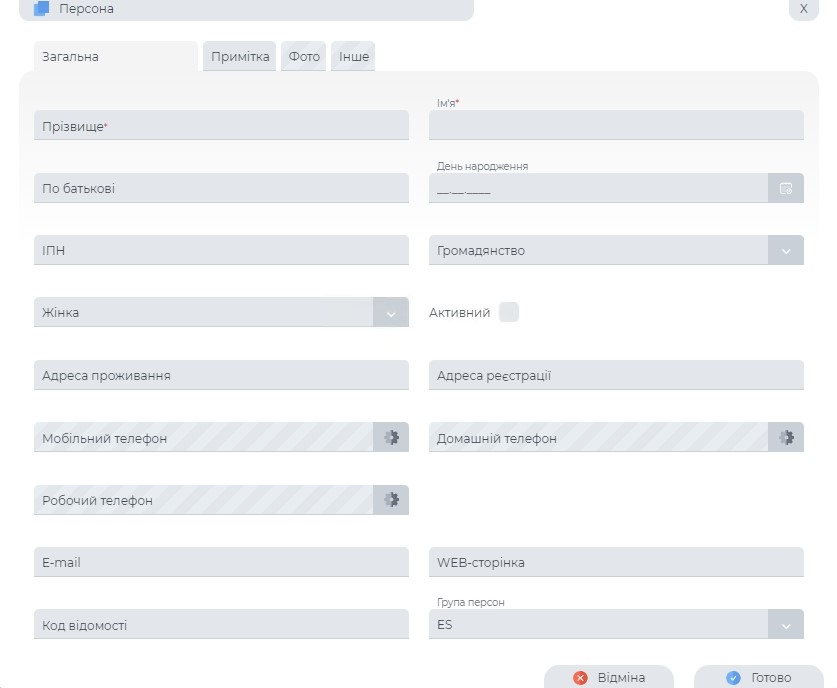Click the calendar icon for День народження
The image size is (837, 688).
(786, 188)
